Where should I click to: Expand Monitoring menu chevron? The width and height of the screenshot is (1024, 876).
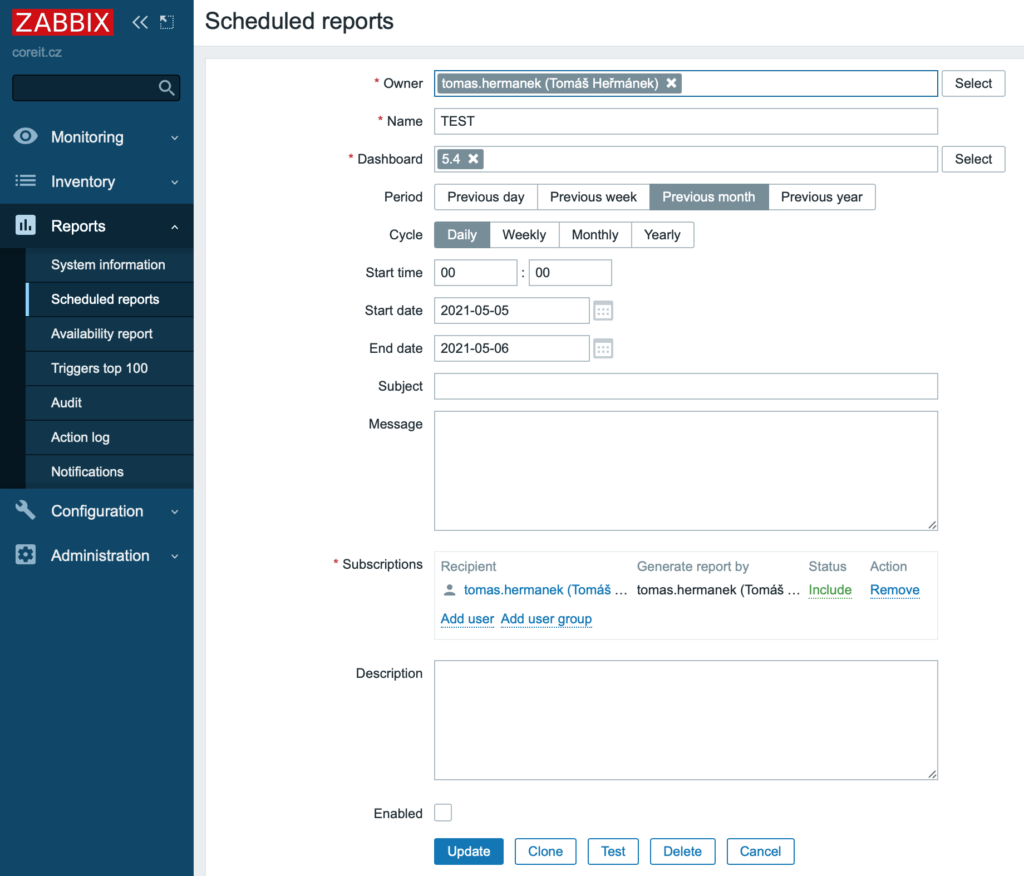point(174,138)
